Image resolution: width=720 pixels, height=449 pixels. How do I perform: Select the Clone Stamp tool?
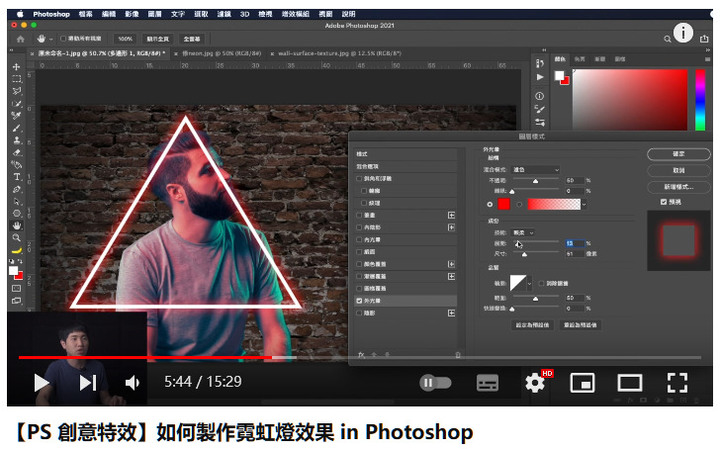point(17,140)
